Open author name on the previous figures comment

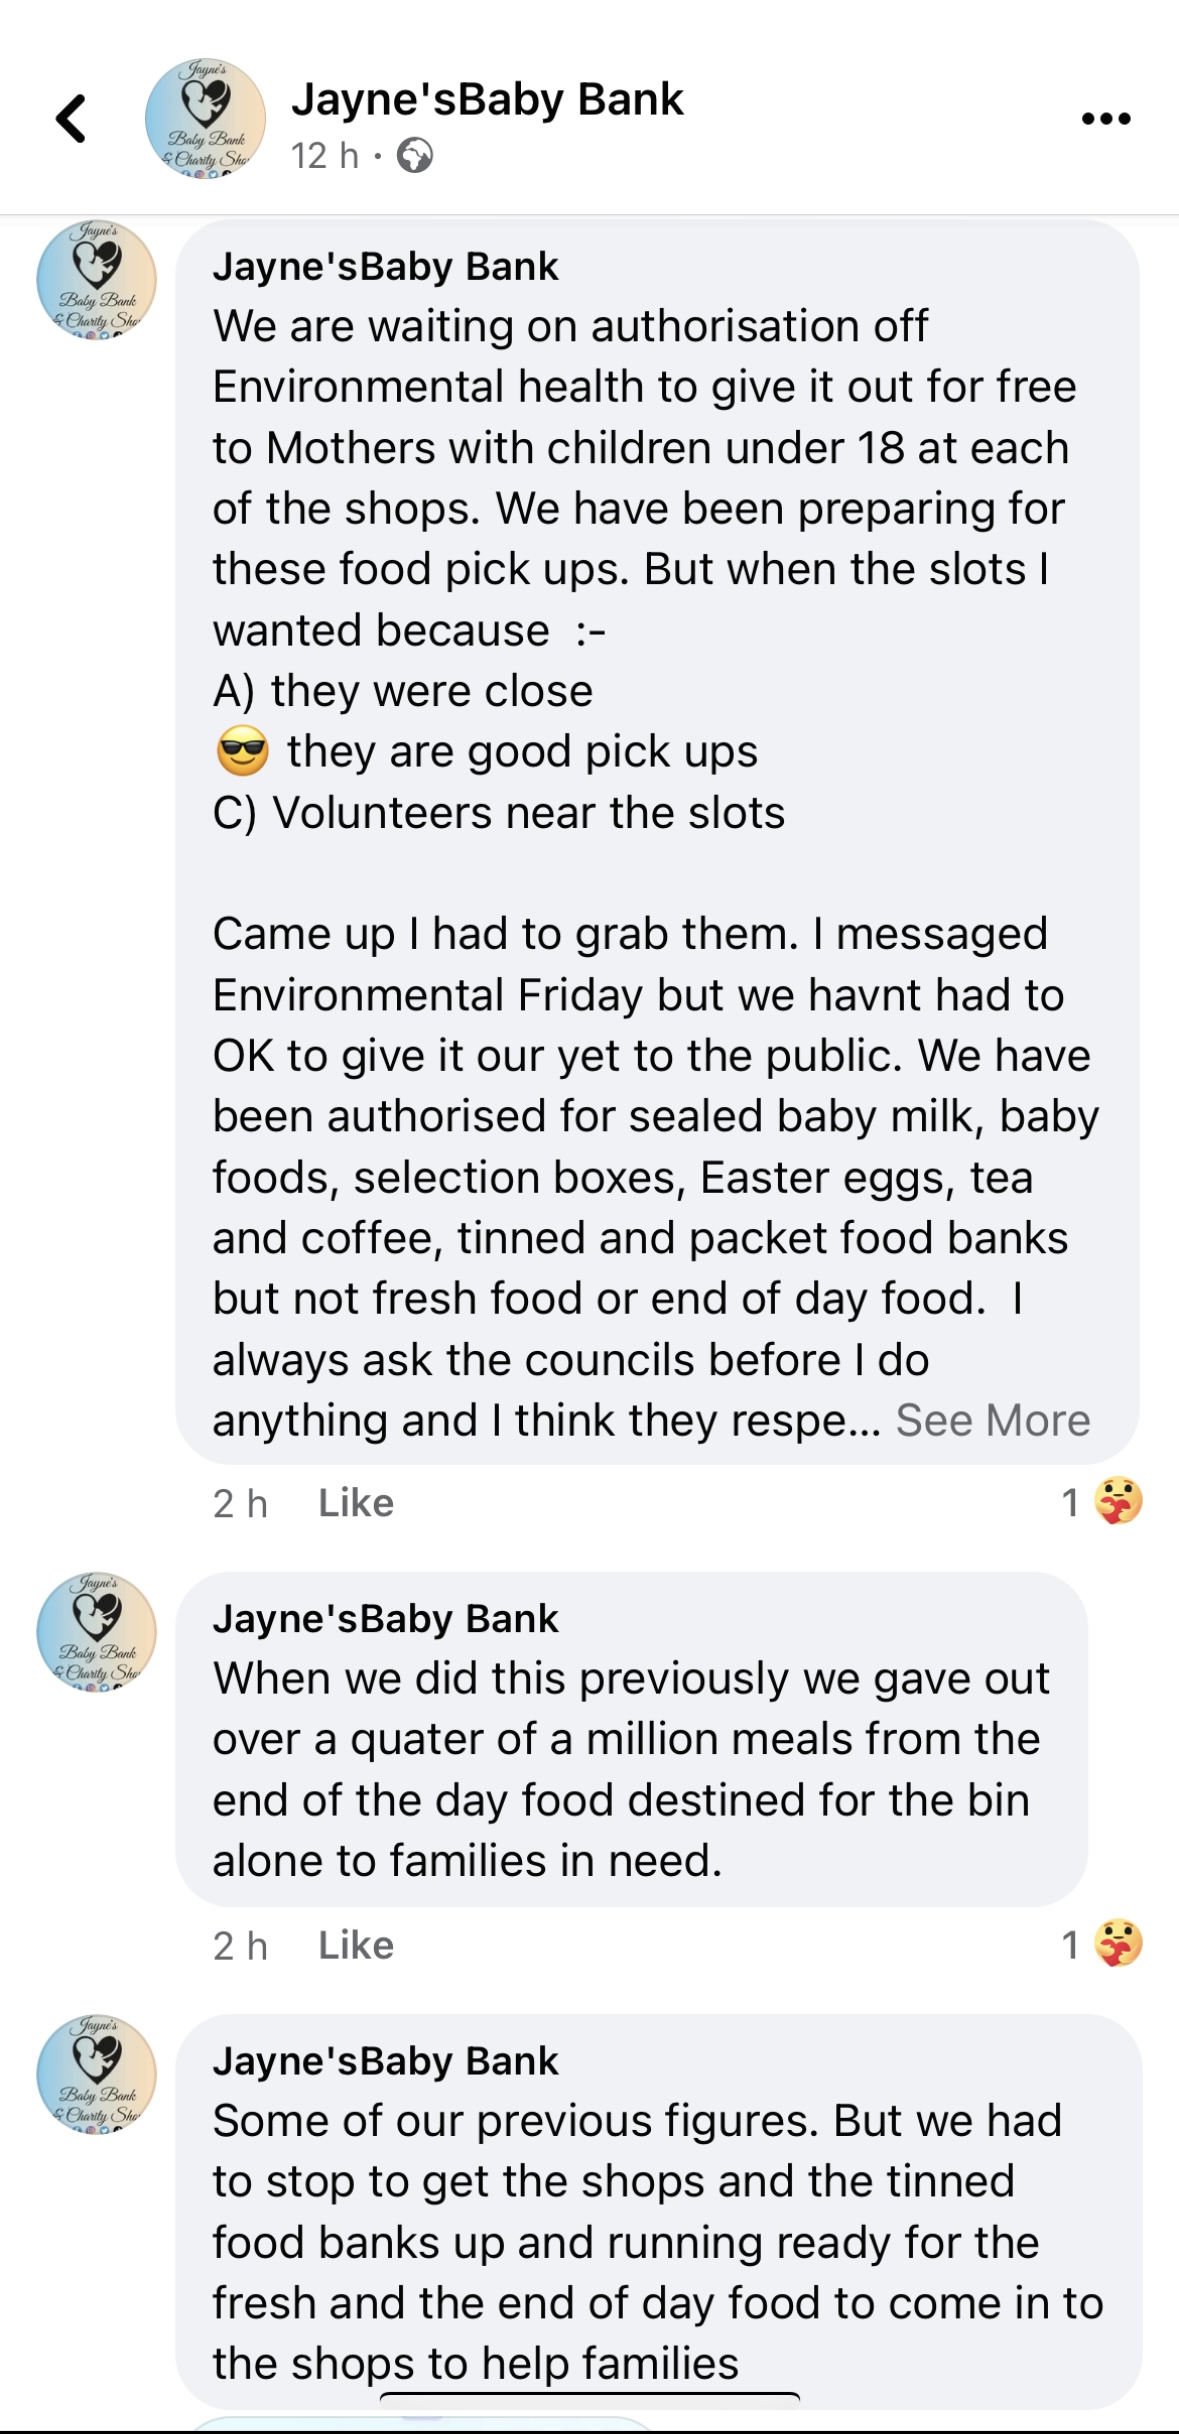[385, 2062]
